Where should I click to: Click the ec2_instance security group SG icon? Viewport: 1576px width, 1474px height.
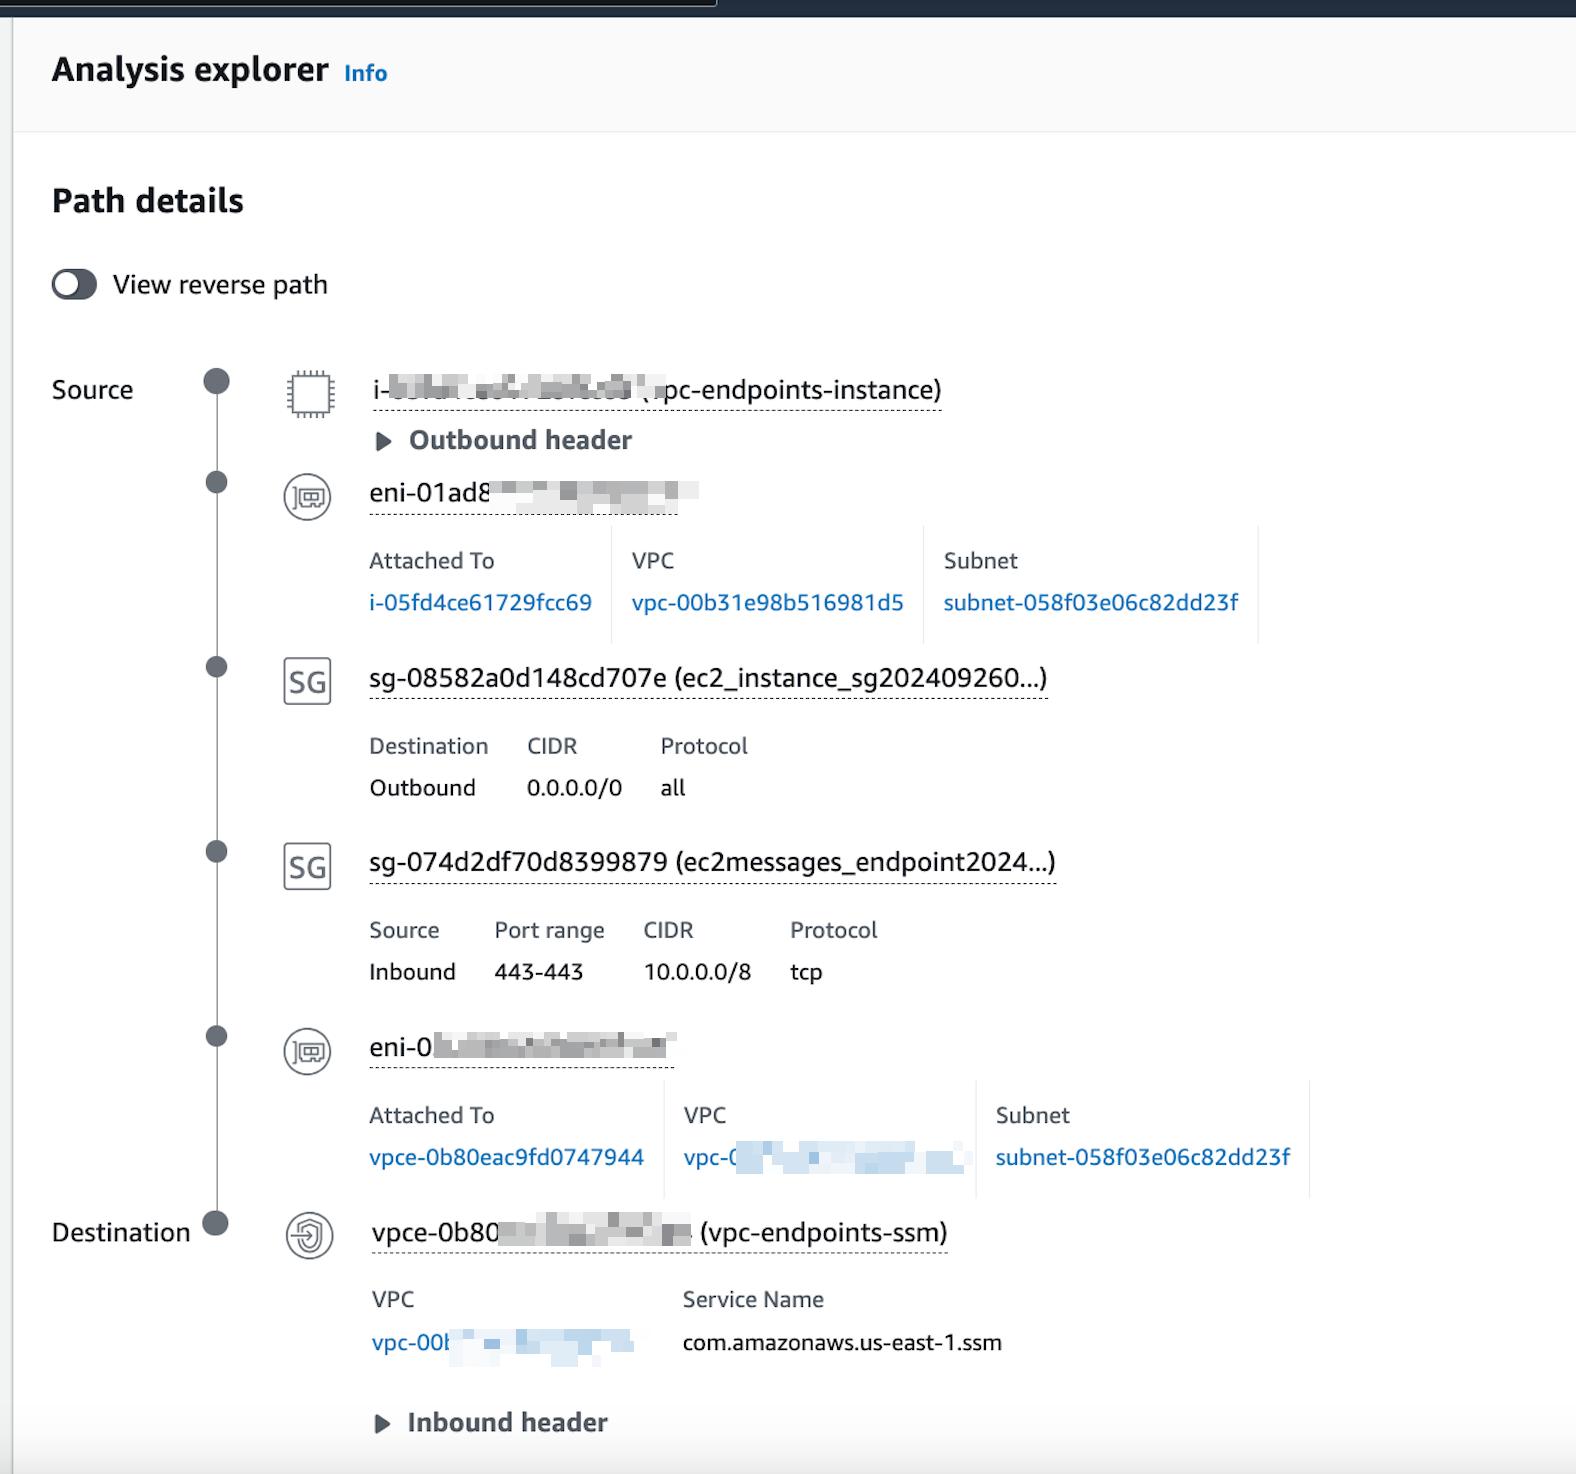pyautogui.click(x=307, y=682)
